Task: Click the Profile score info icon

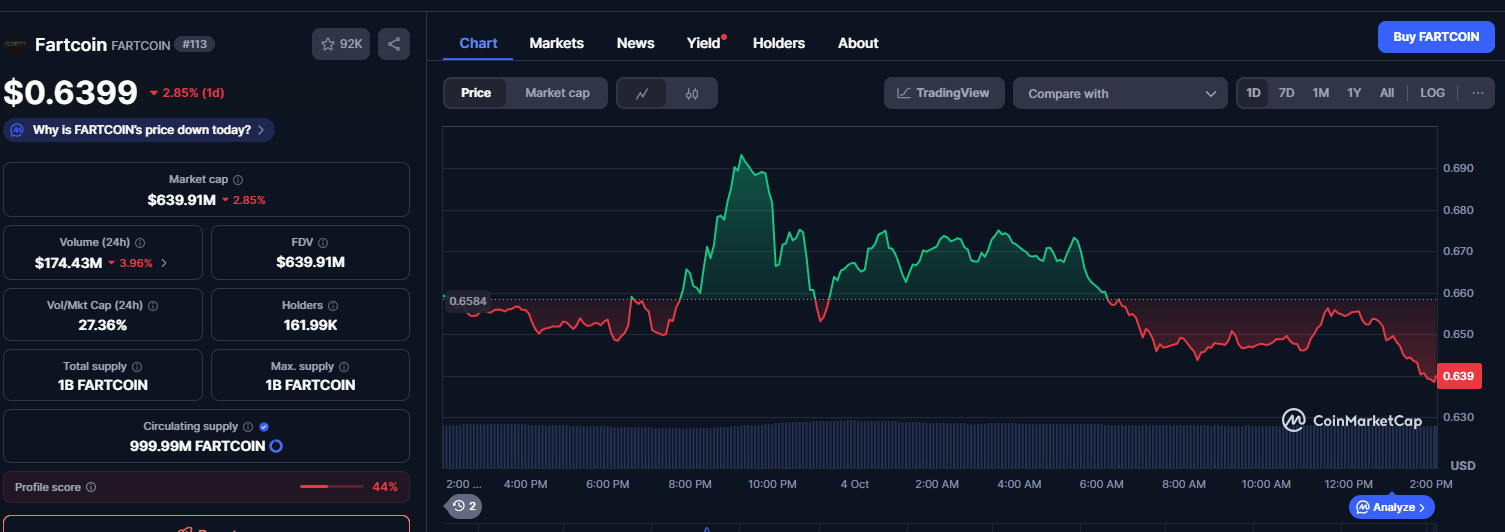Action: pos(91,487)
